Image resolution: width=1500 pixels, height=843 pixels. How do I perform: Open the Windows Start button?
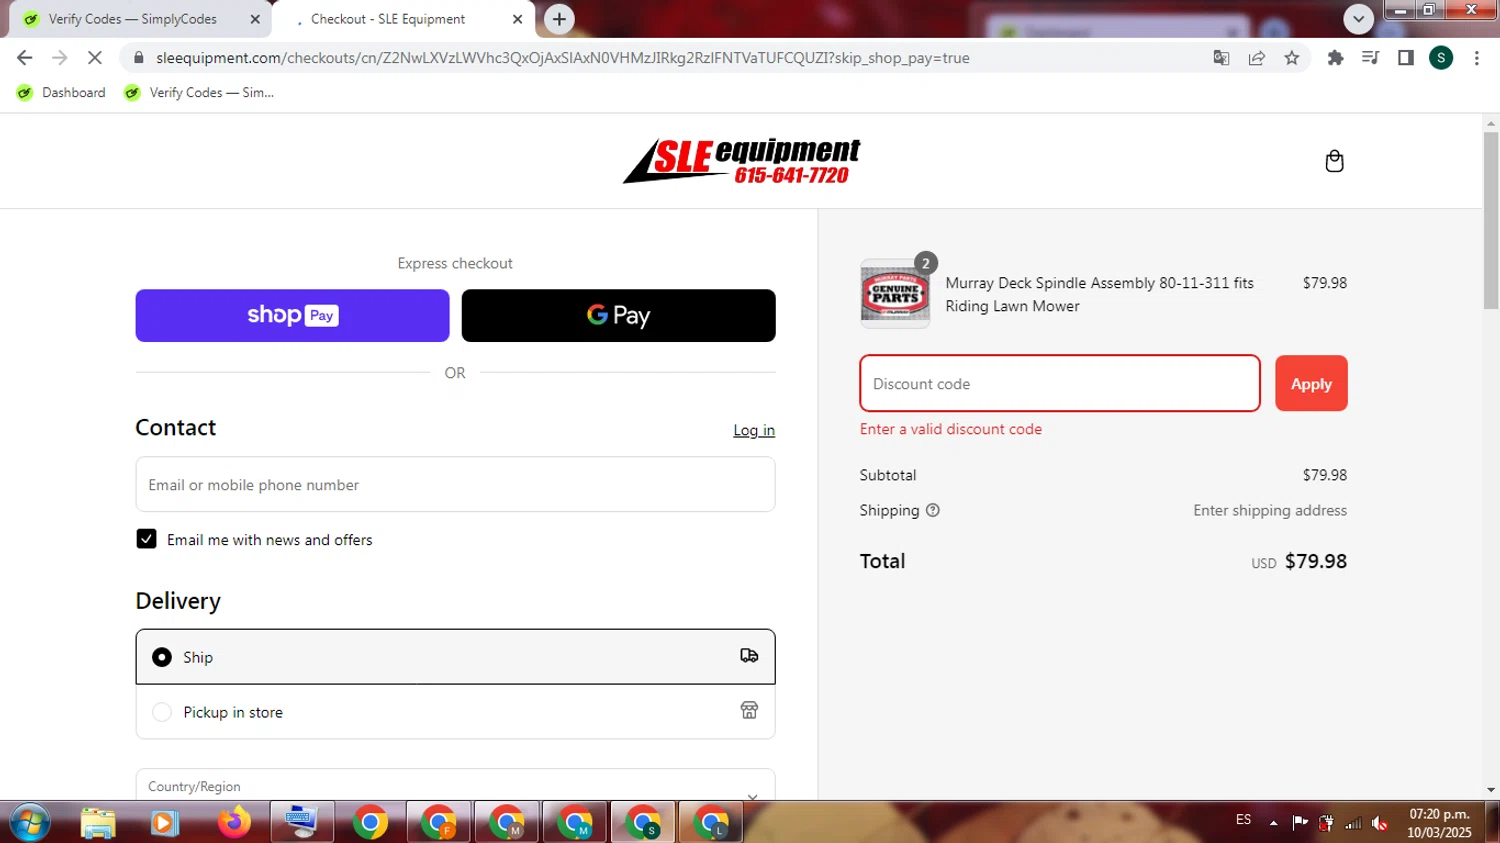tap(29, 823)
